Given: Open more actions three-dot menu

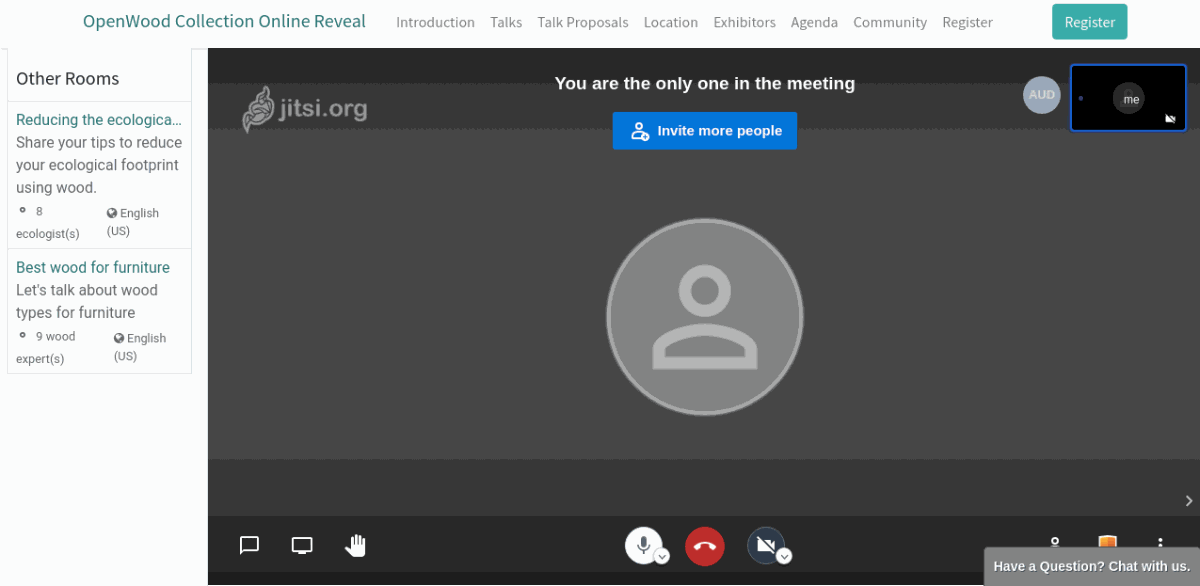Looking at the screenshot, I should [x=1160, y=543].
